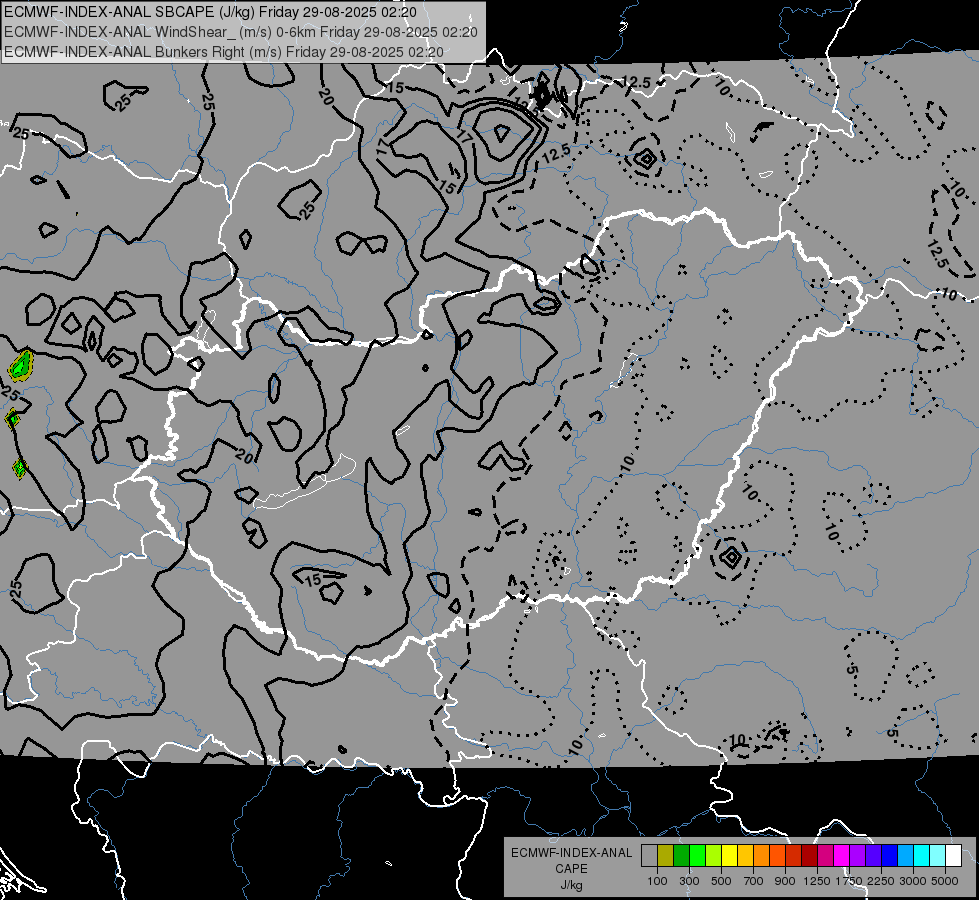Pick the pure blue legend swatch
Image resolution: width=979 pixels, height=900 pixels.
(889, 856)
